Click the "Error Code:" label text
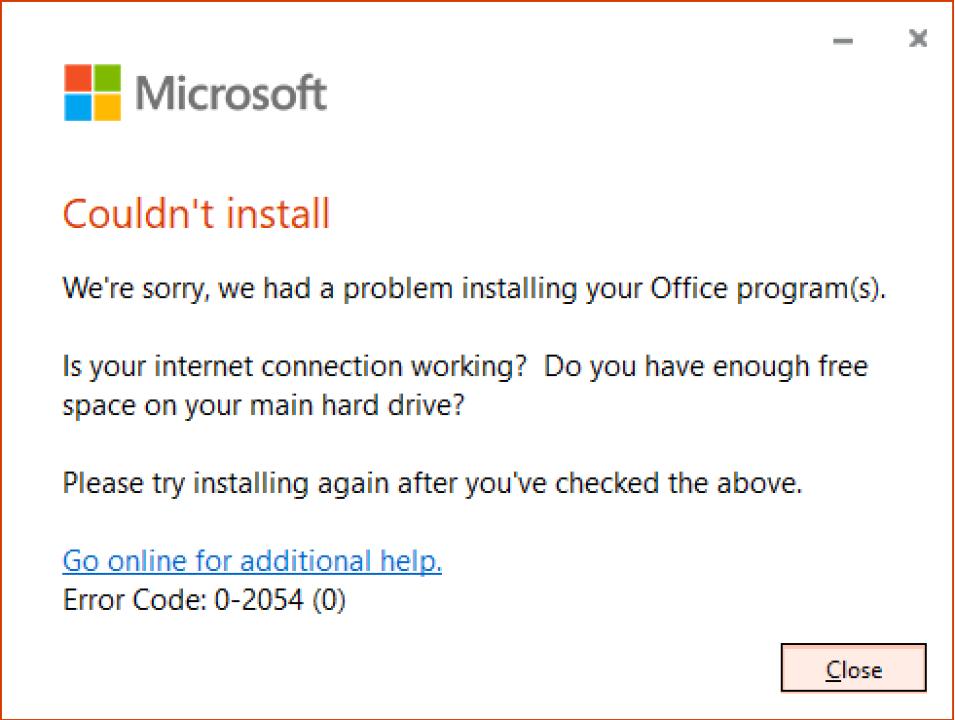Viewport: 955px width, 720px height. click(x=134, y=601)
